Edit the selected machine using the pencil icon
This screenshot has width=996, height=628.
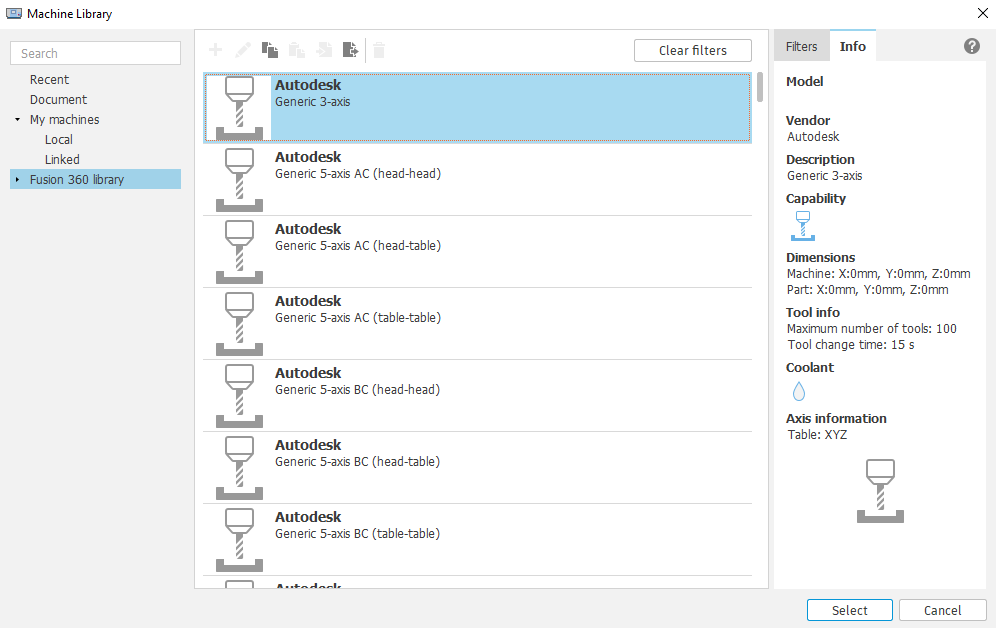242,50
